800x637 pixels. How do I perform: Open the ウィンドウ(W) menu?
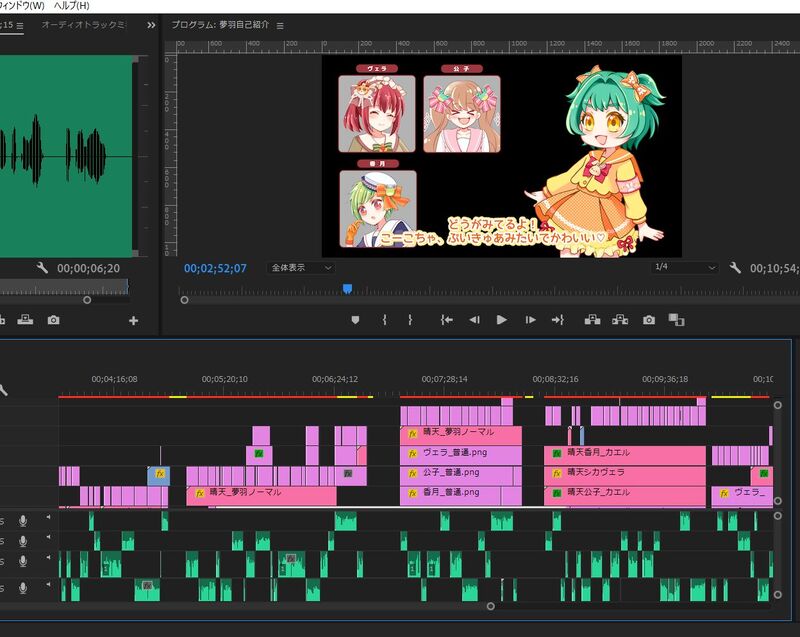point(21,6)
